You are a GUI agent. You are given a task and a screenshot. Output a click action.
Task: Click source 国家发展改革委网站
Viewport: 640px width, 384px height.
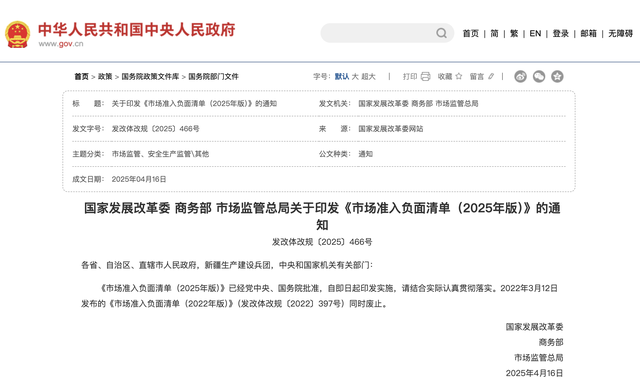(391, 129)
